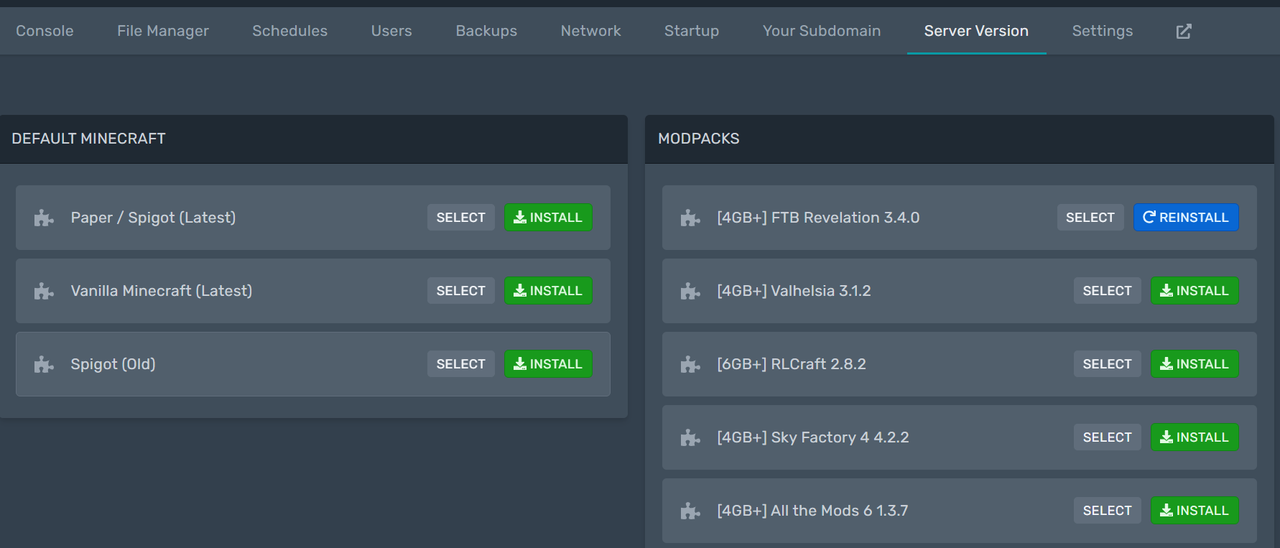Install Paper / Spigot (Latest)

548,217
